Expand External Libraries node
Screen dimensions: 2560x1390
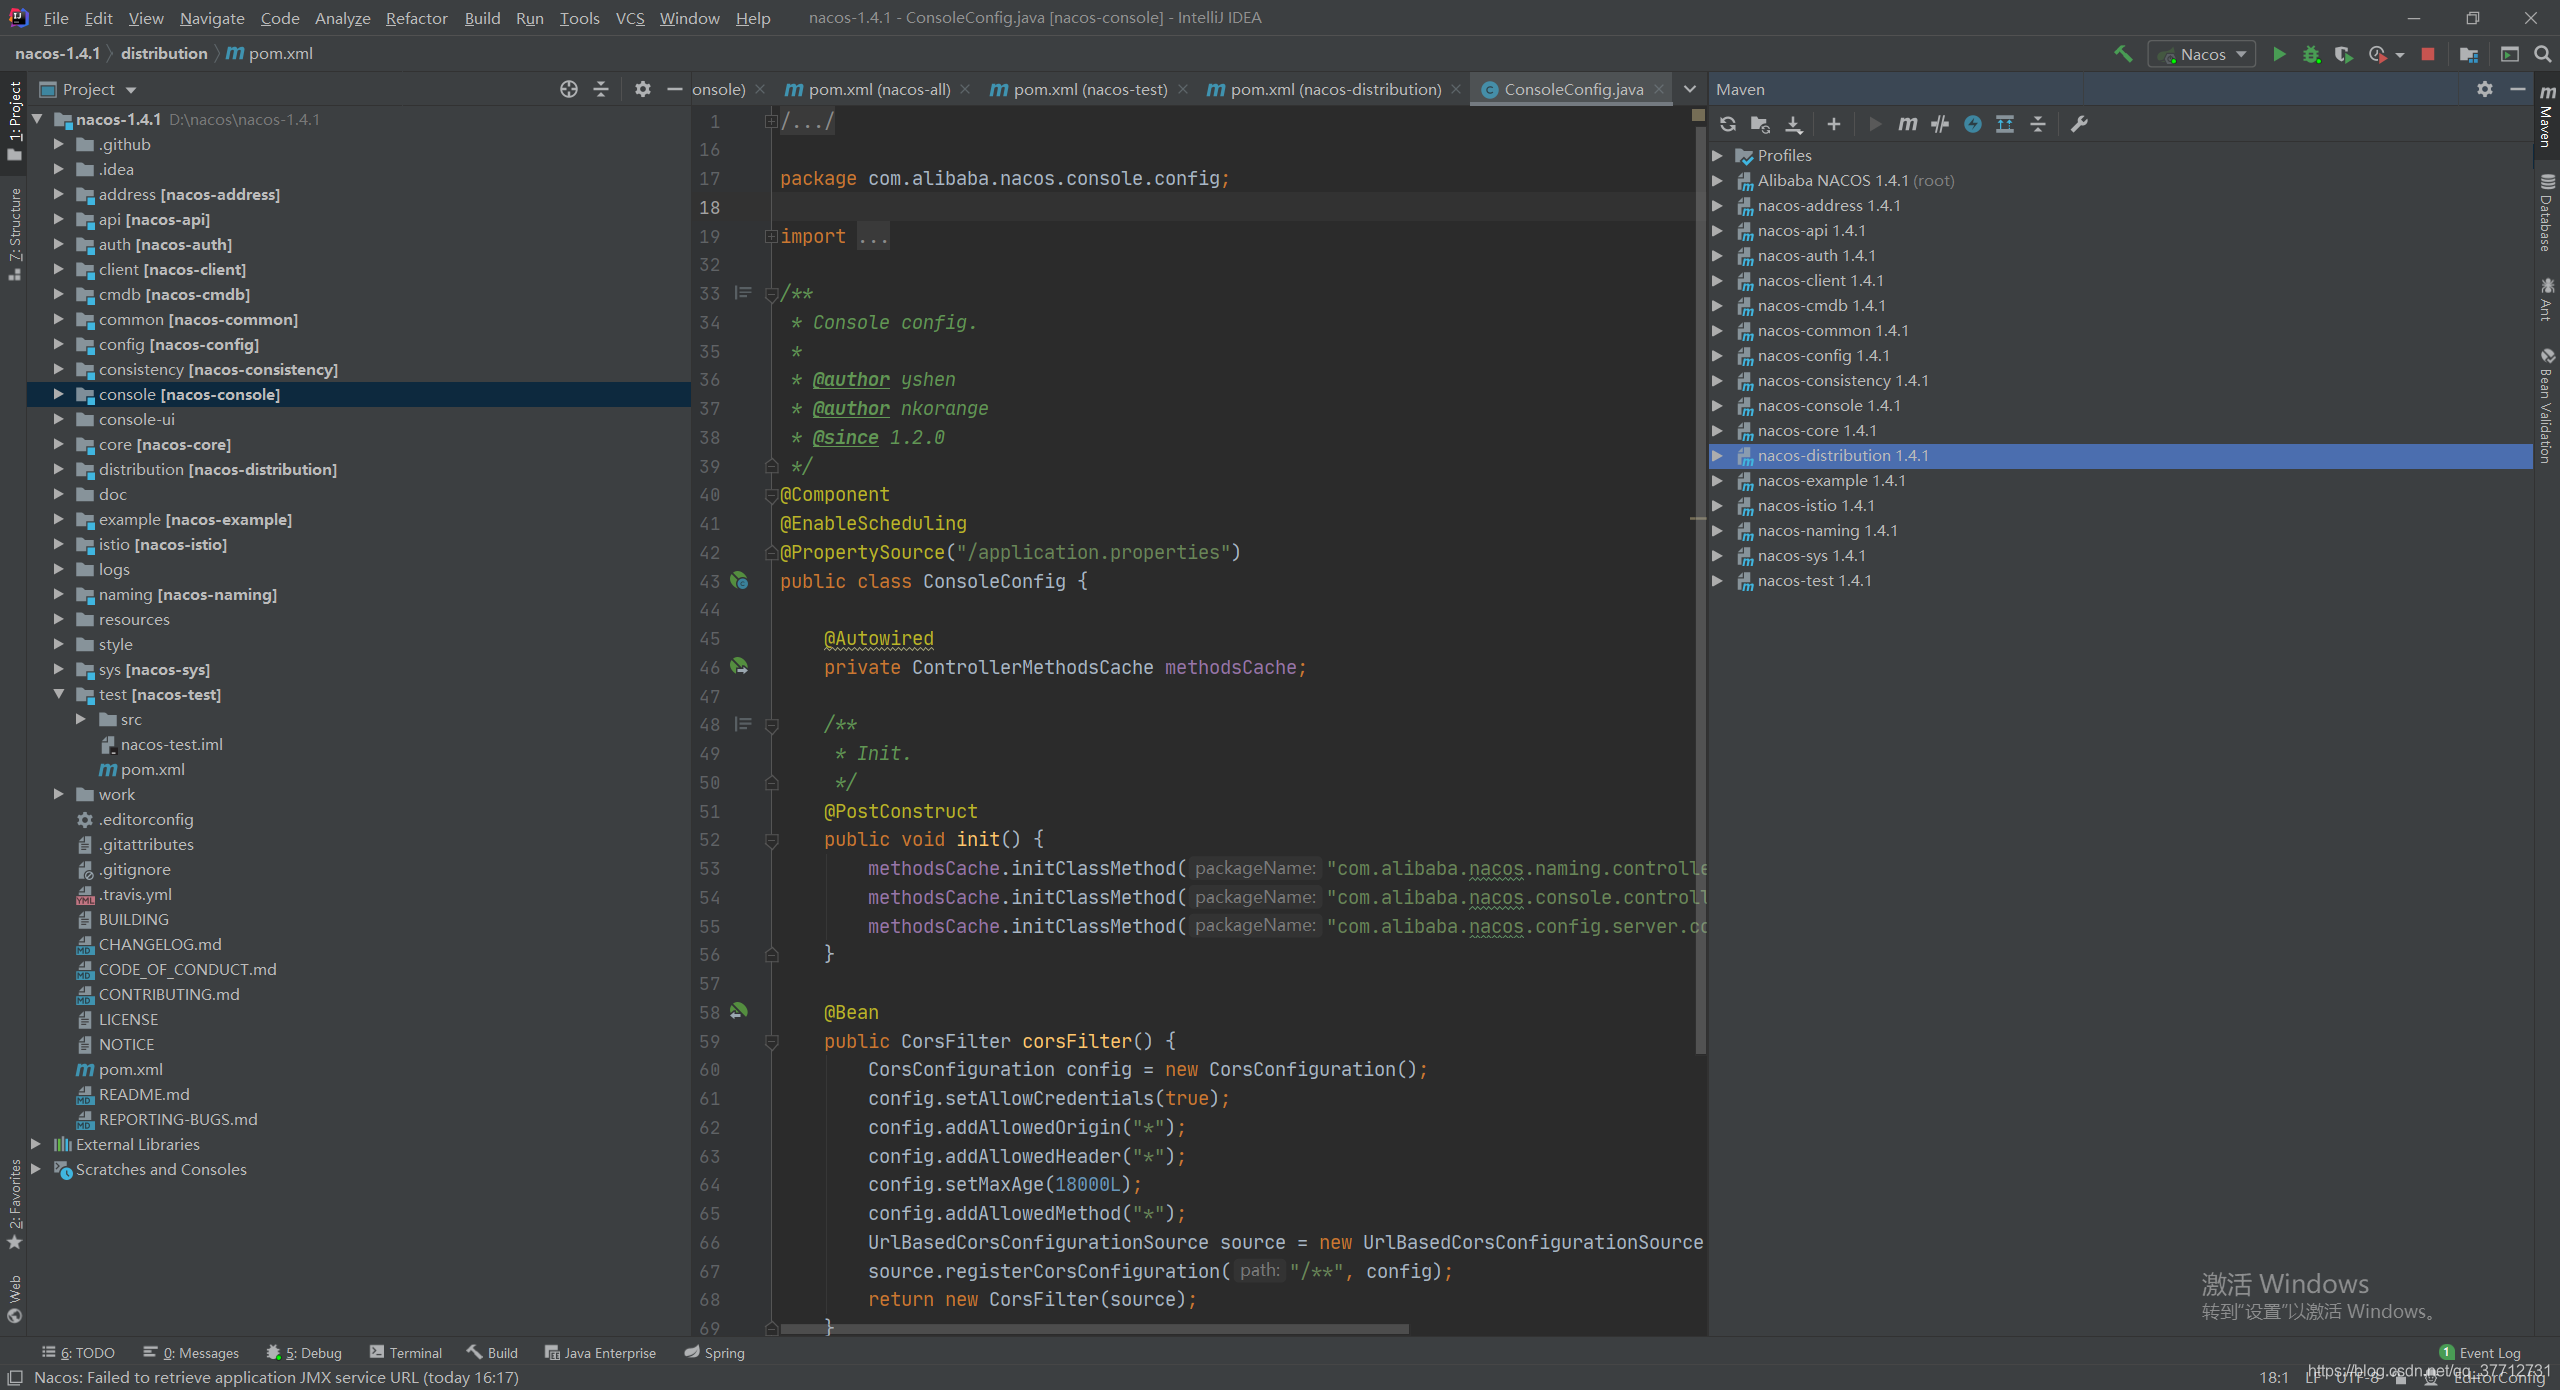point(36,1144)
